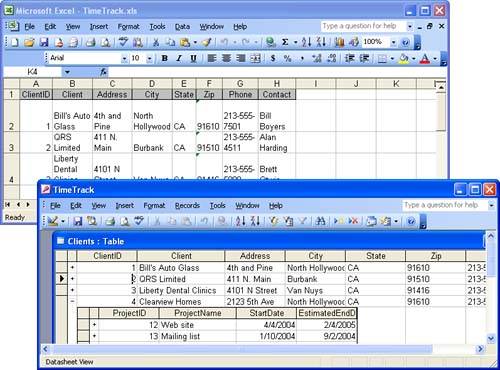Image resolution: width=500 pixels, height=370 pixels.
Task: Click the Save icon in Excel toolbar
Action: [44, 42]
